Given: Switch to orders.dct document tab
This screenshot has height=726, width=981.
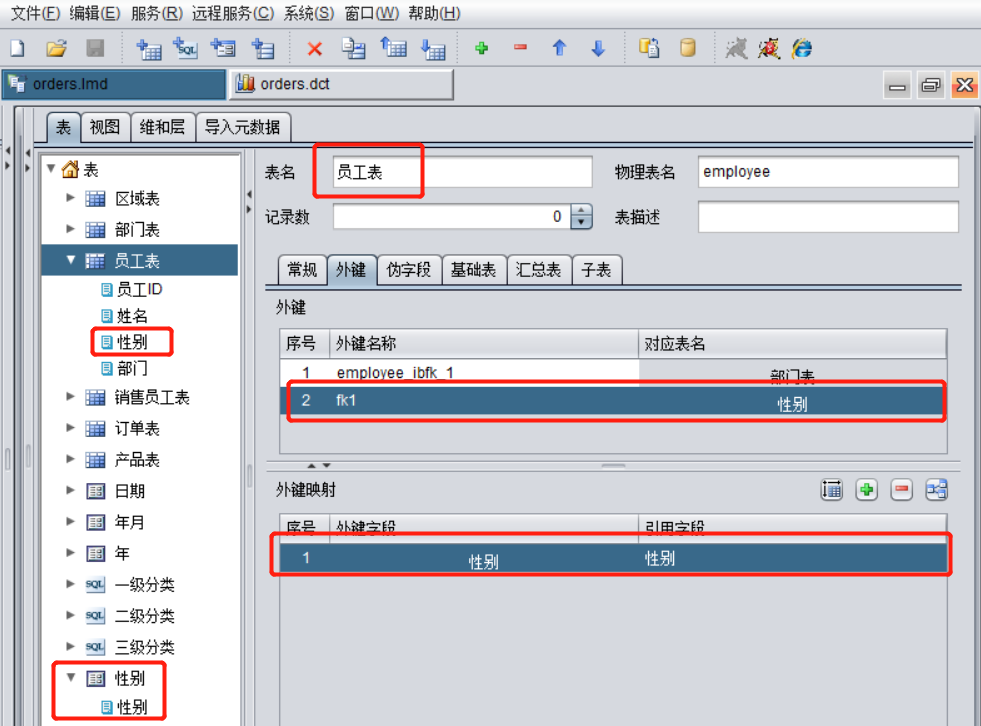Looking at the screenshot, I should click(342, 84).
